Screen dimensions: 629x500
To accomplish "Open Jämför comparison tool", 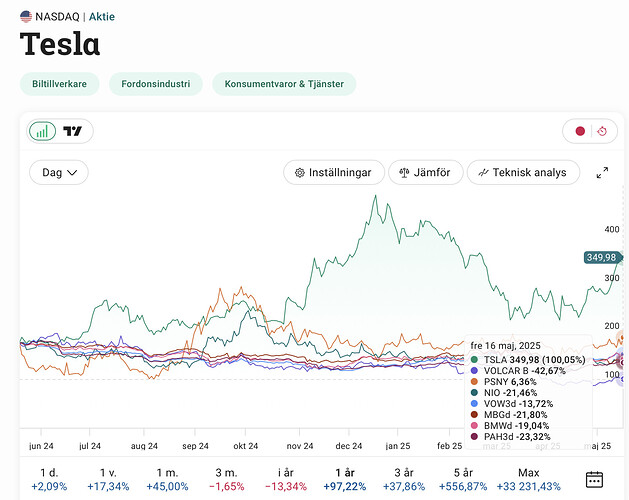I will (x=425, y=173).
